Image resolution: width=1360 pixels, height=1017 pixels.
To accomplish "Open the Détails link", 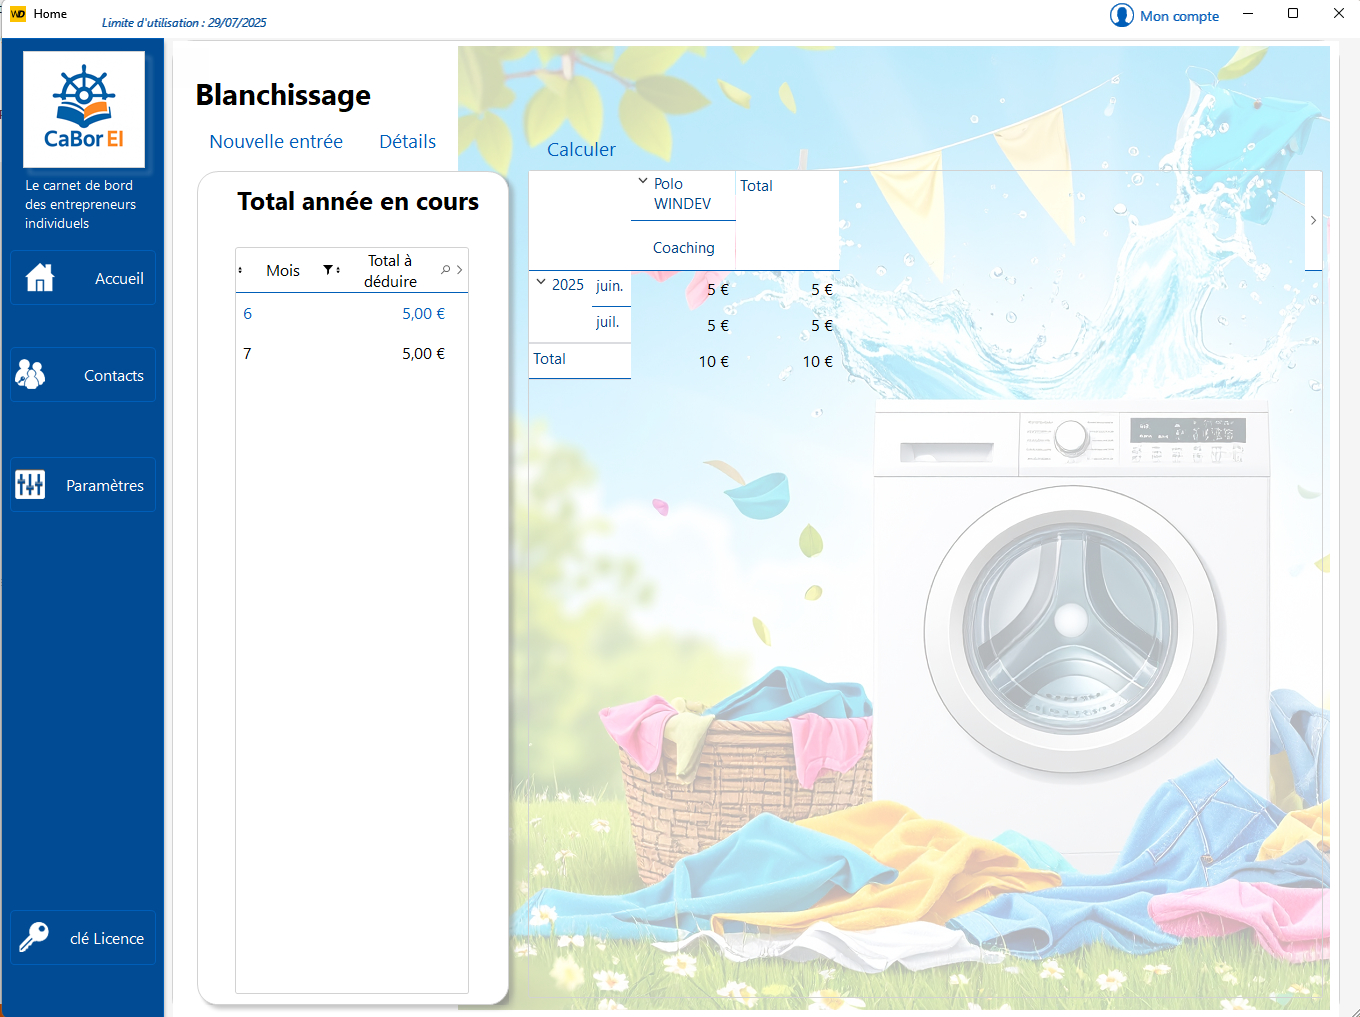I will 407,142.
